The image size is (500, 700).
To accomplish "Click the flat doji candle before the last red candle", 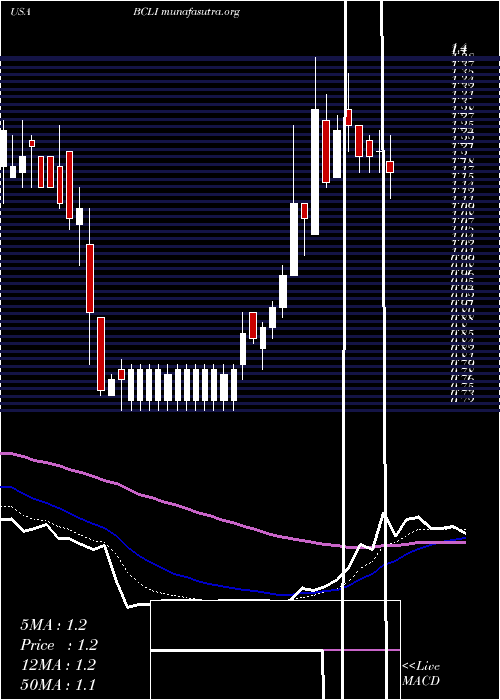I will pyautogui.click(x=380, y=152).
